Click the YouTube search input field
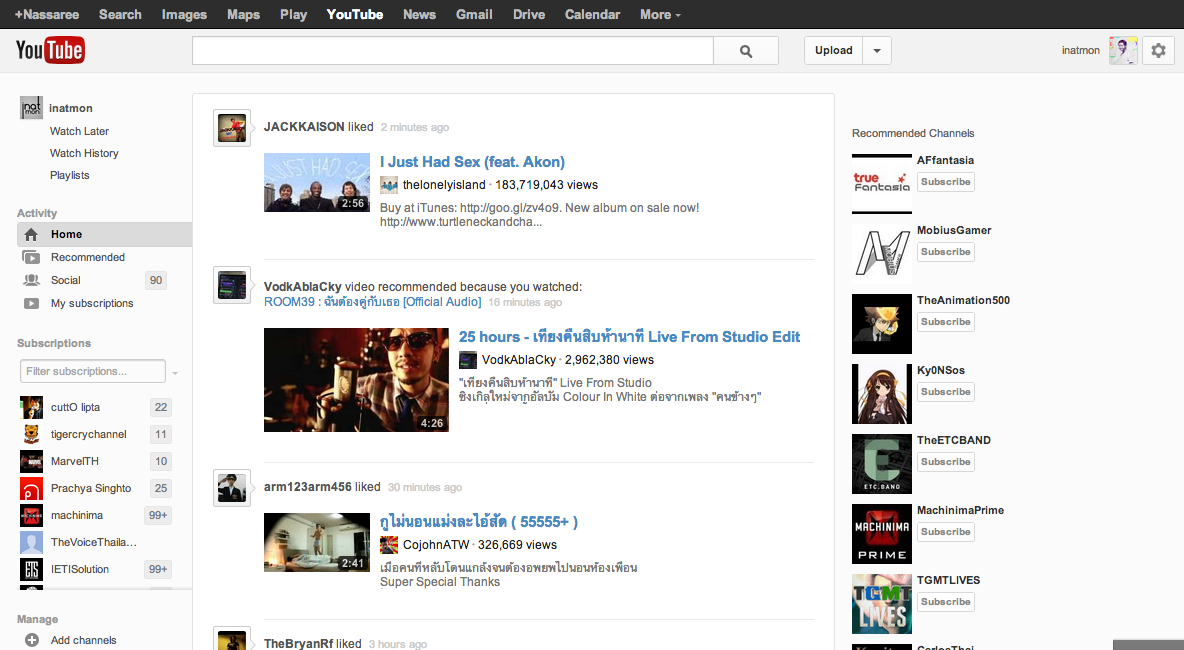Screen dimensions: 1184x650 pyautogui.click(x=453, y=51)
